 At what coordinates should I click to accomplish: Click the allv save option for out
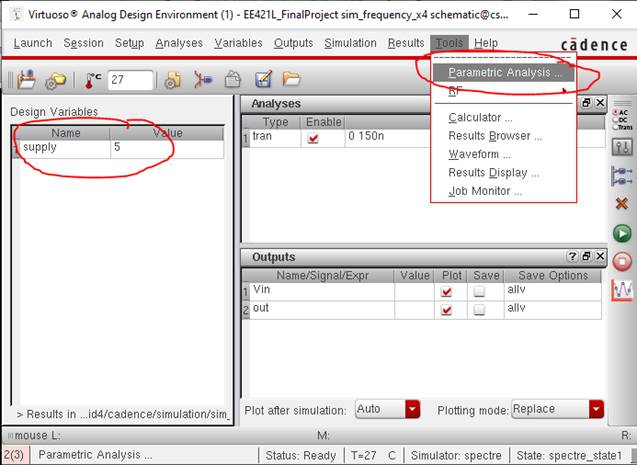552,310
